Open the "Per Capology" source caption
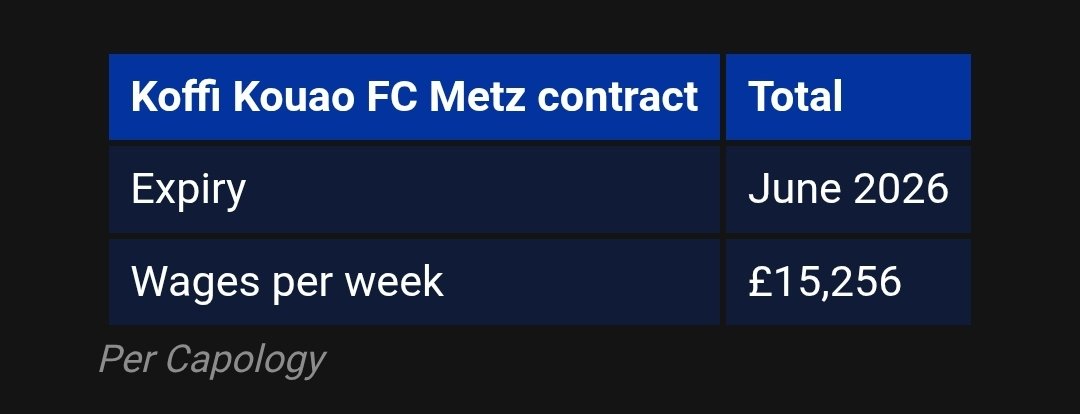 click(x=212, y=360)
